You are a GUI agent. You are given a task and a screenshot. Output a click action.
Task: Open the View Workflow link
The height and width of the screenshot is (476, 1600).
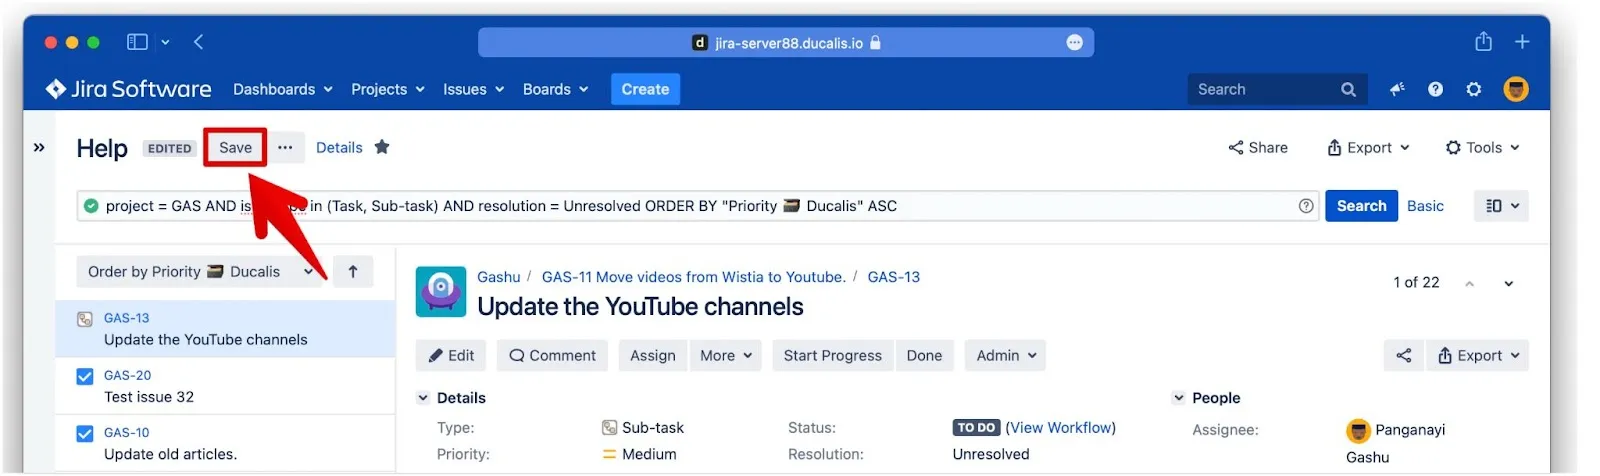coord(1060,428)
